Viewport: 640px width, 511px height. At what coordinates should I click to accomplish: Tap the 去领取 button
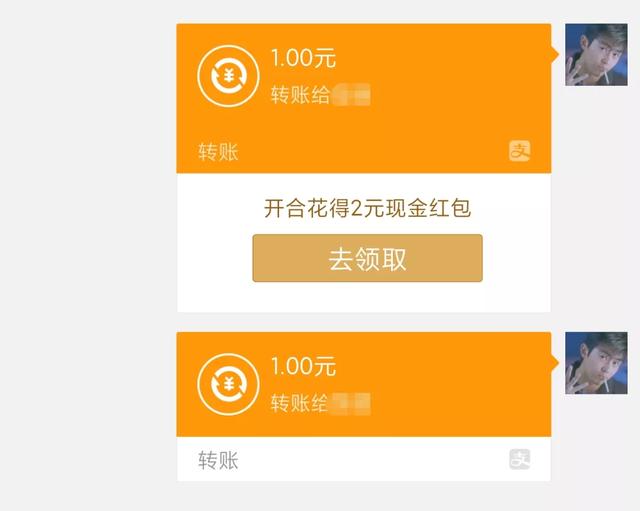tap(367, 258)
